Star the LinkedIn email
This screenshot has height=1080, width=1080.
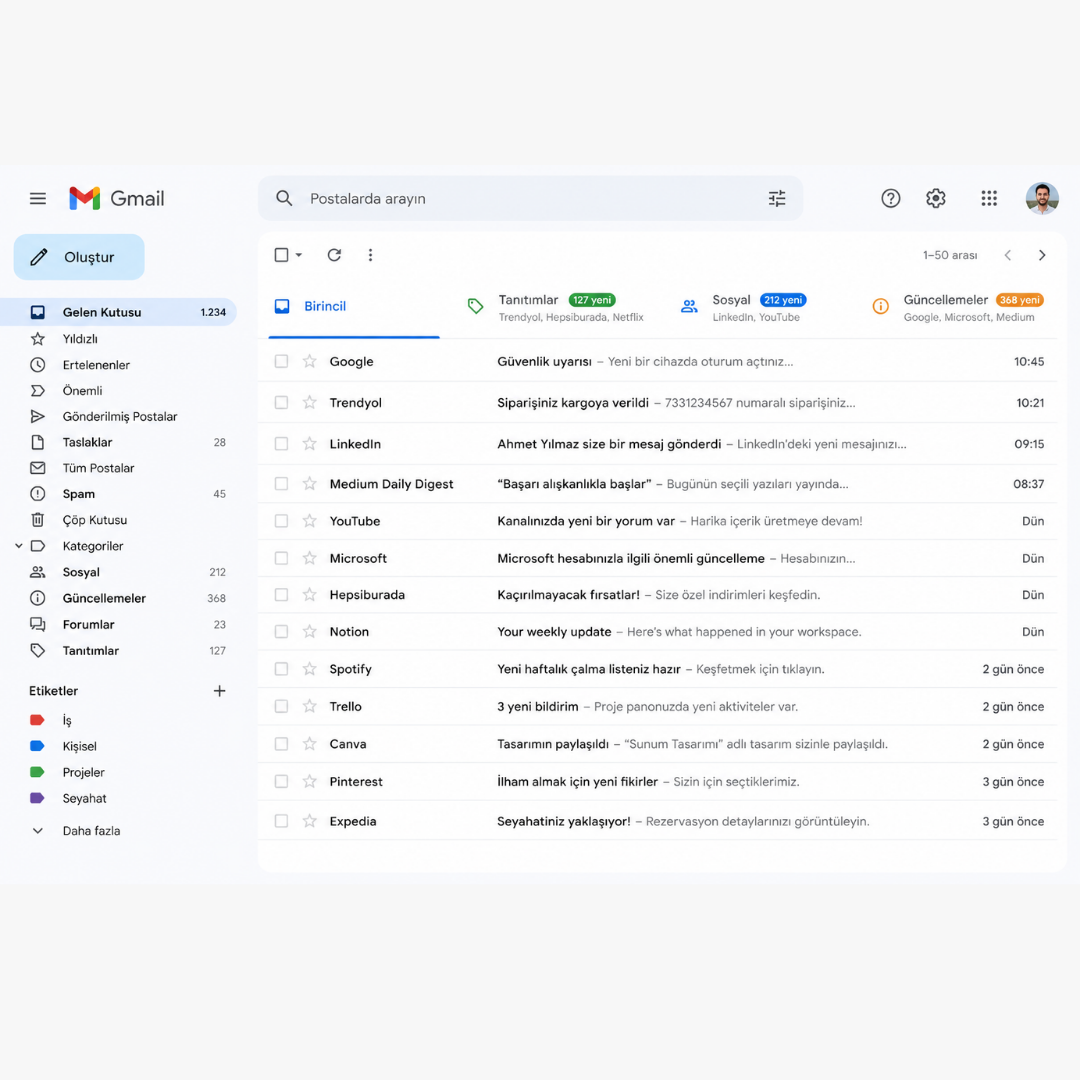(x=309, y=444)
